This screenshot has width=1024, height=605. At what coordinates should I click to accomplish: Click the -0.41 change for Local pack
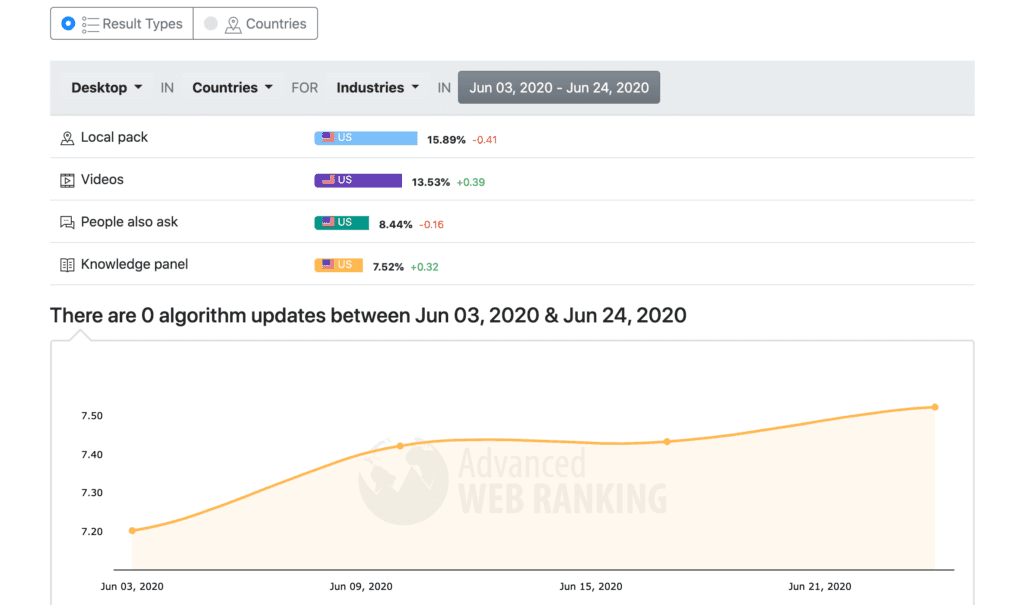pos(485,140)
